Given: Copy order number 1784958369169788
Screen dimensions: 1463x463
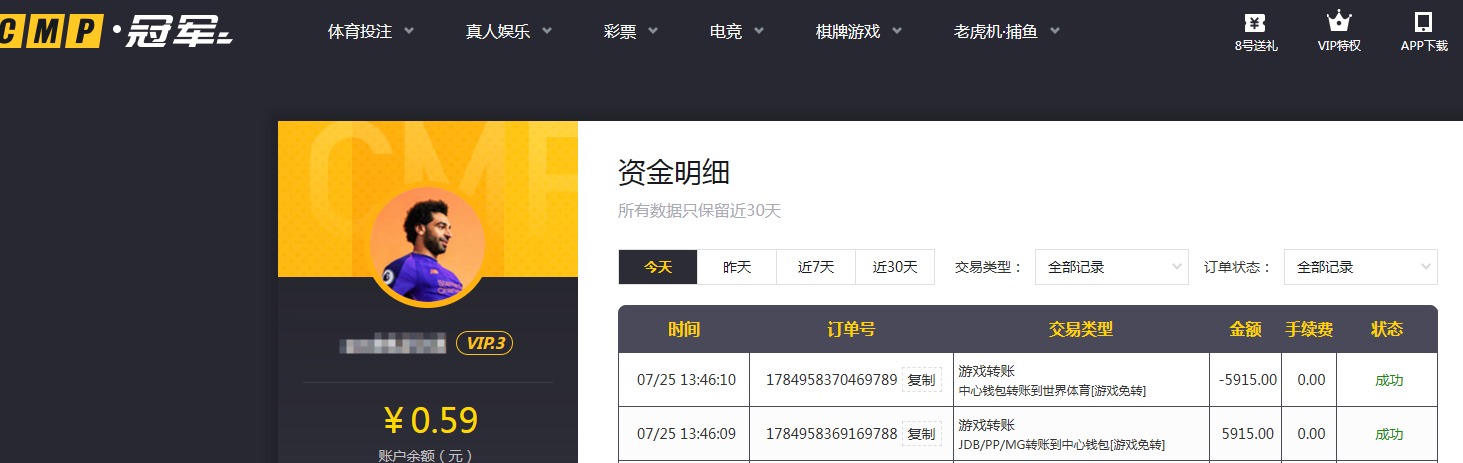Looking at the screenshot, I should tap(921, 434).
